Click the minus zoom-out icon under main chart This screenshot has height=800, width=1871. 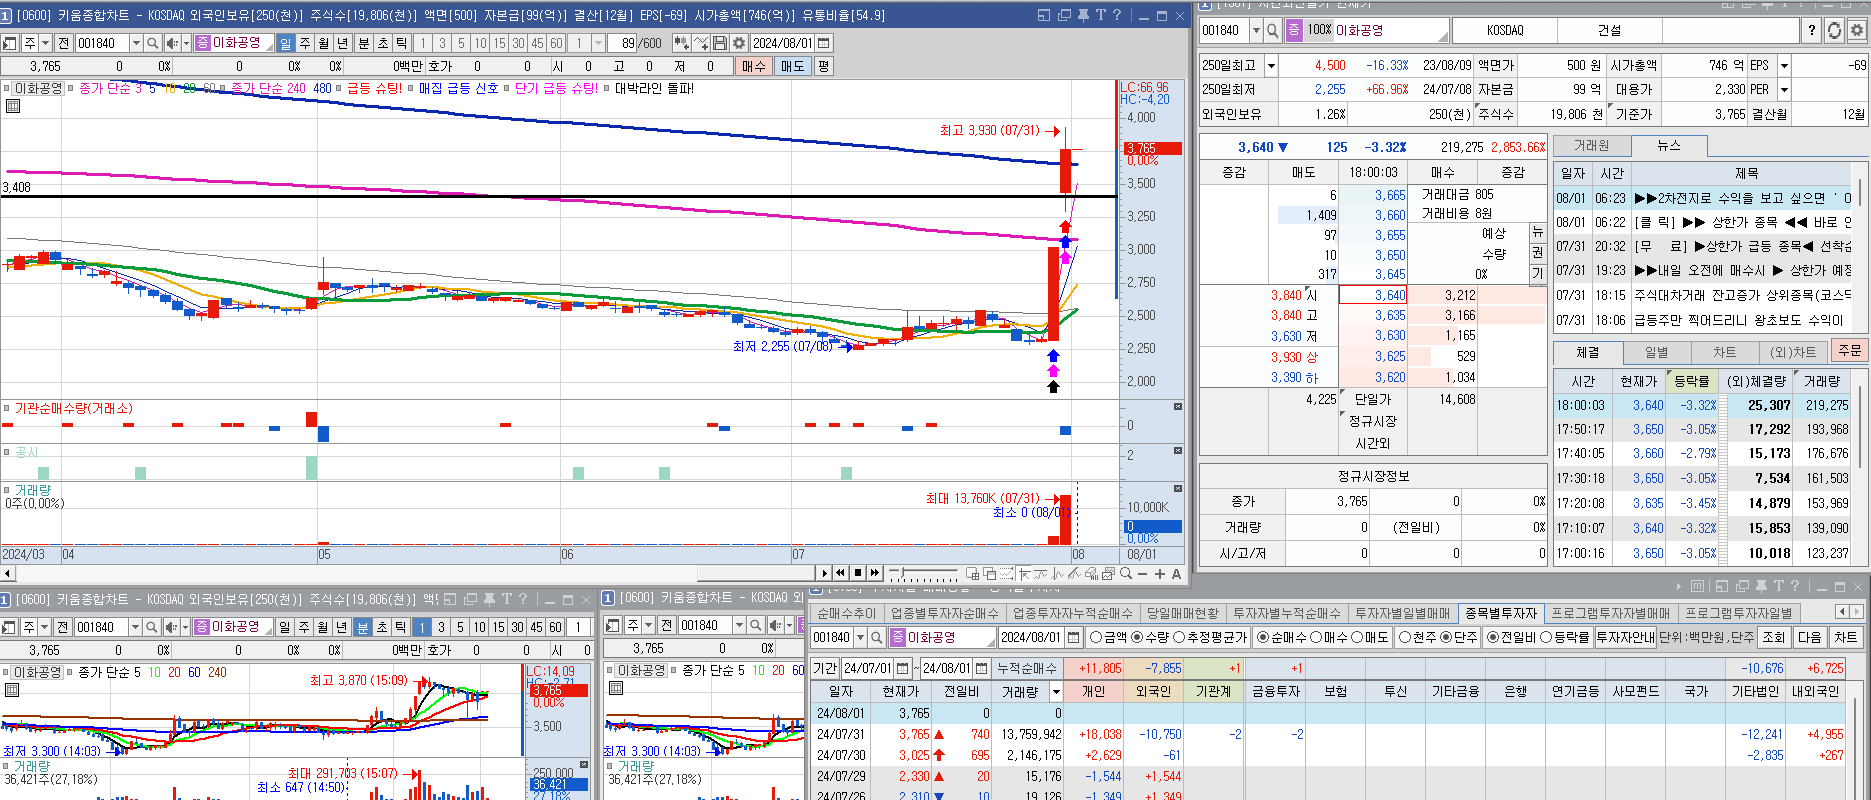(1143, 574)
